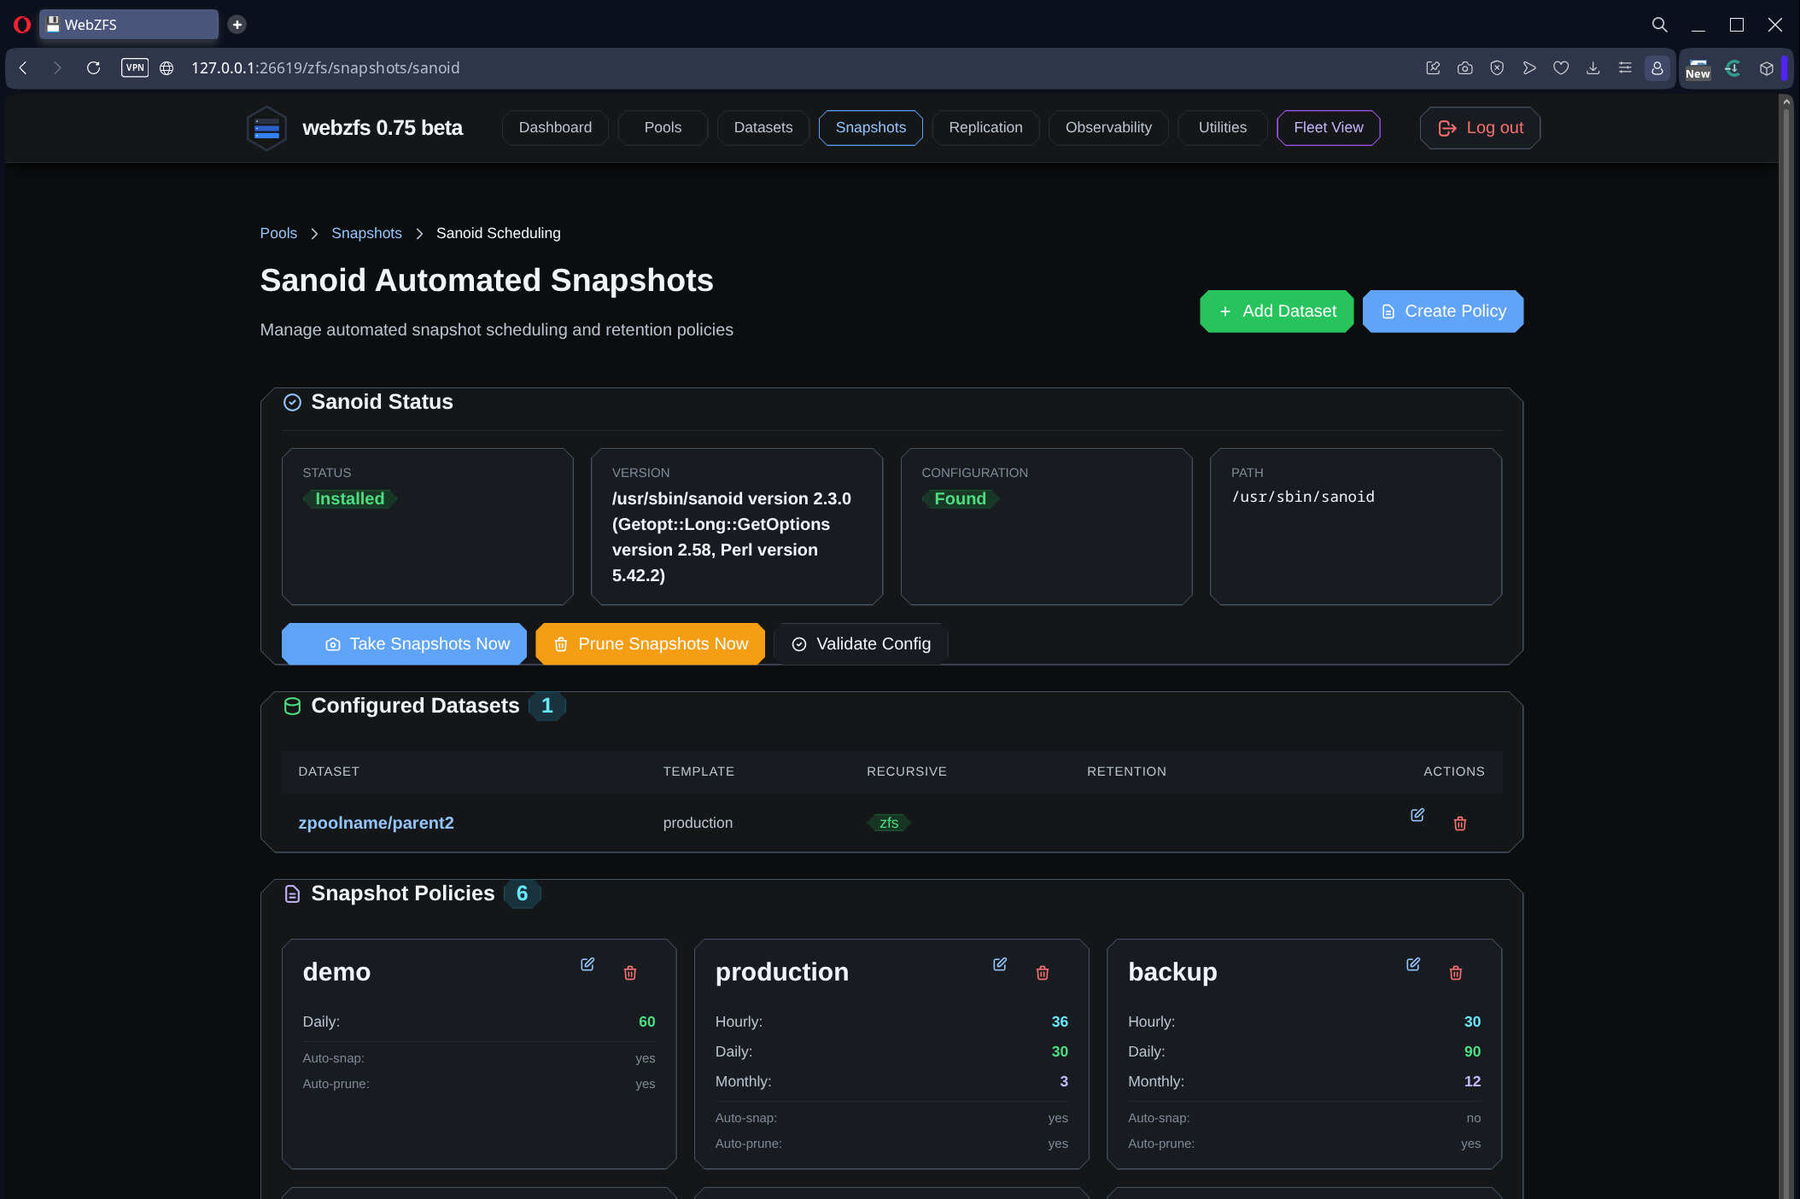Open the Observability nav tab

point(1108,127)
